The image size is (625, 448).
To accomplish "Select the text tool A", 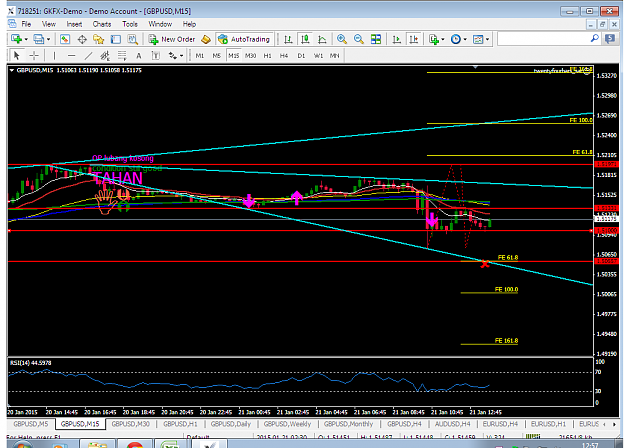I will [x=139, y=55].
